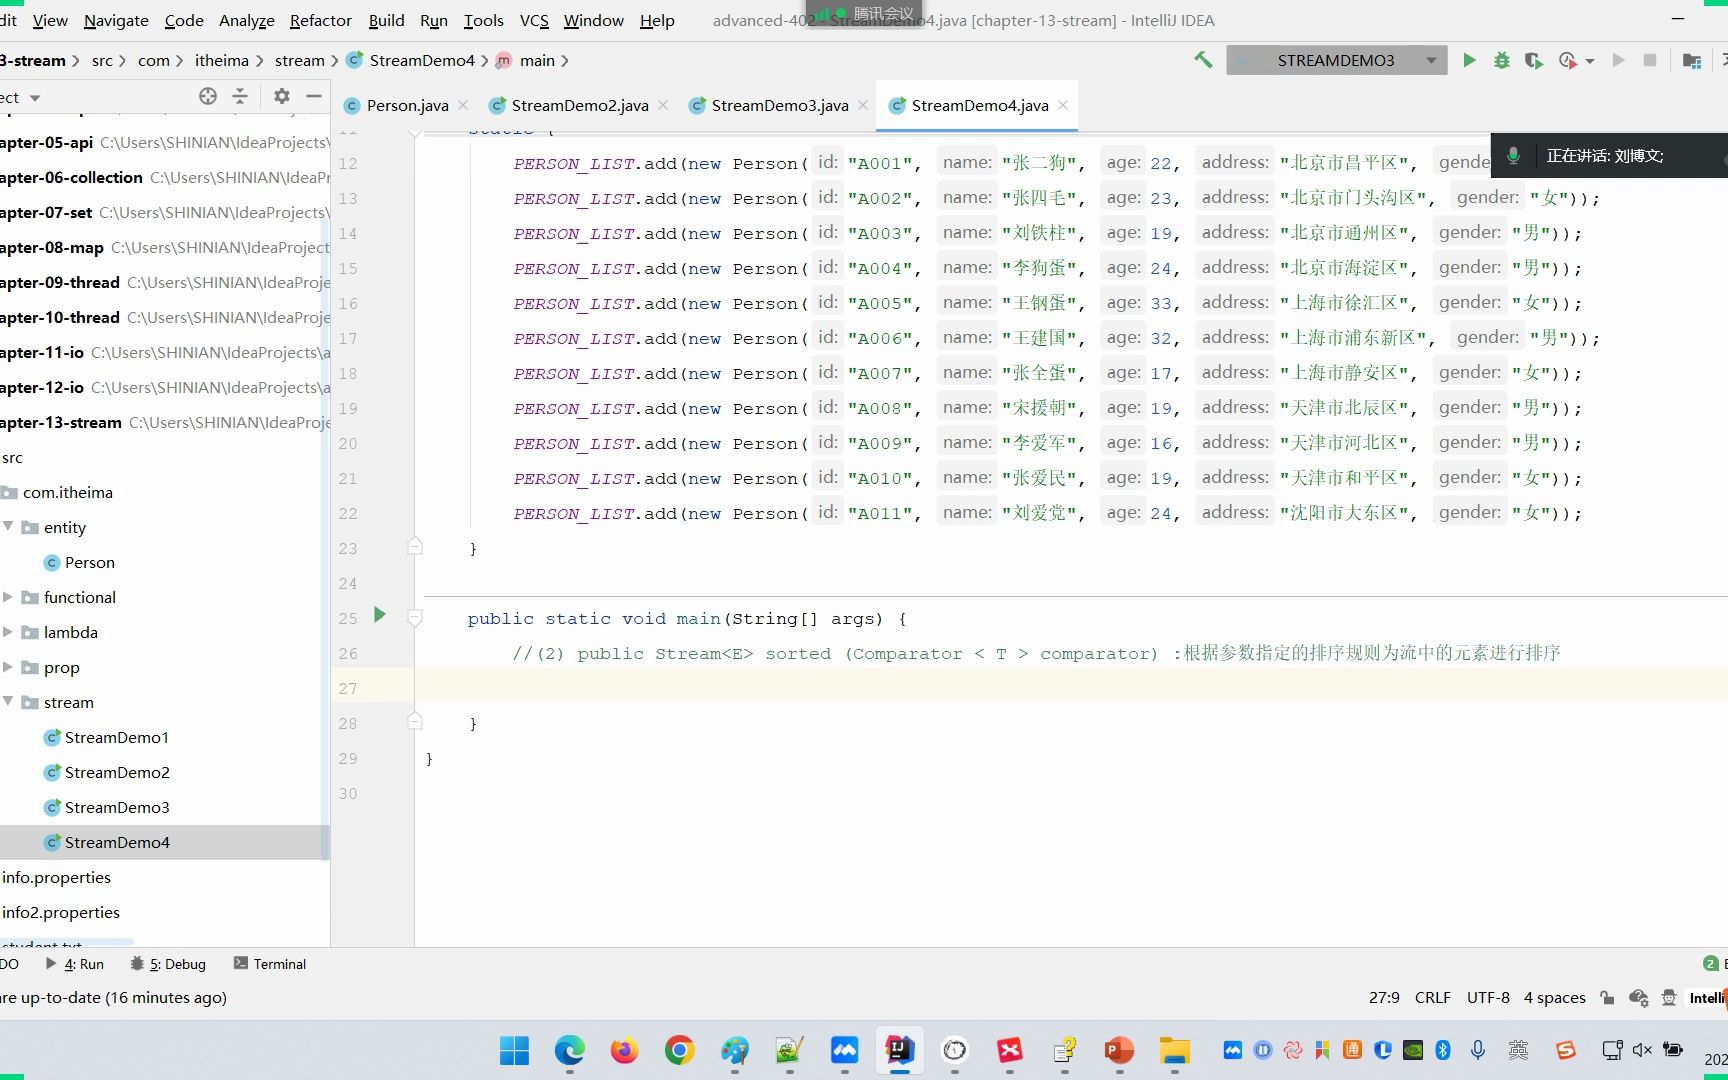Switch to the StreamDemo2.java tab
The height and width of the screenshot is (1080, 1728).
click(580, 105)
